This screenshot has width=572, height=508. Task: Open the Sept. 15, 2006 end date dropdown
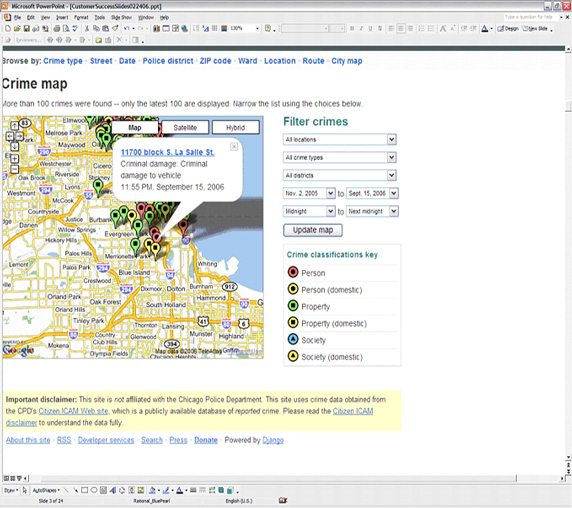[372, 193]
